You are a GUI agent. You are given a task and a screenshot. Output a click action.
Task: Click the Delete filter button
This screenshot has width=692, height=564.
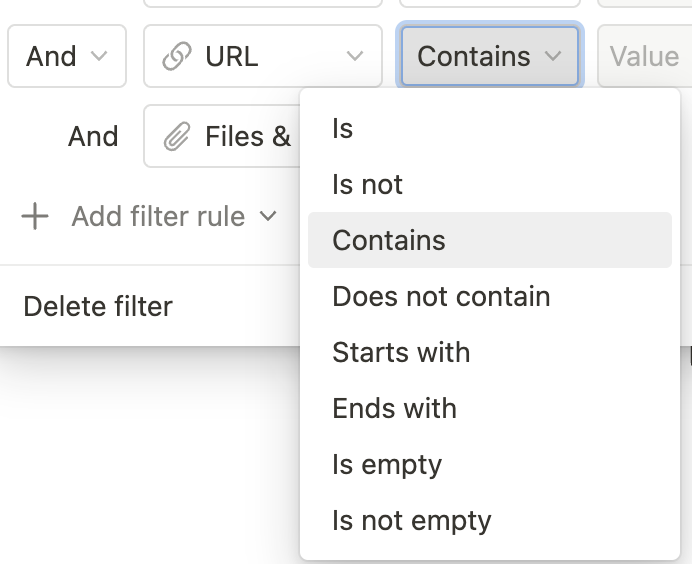coord(98,306)
